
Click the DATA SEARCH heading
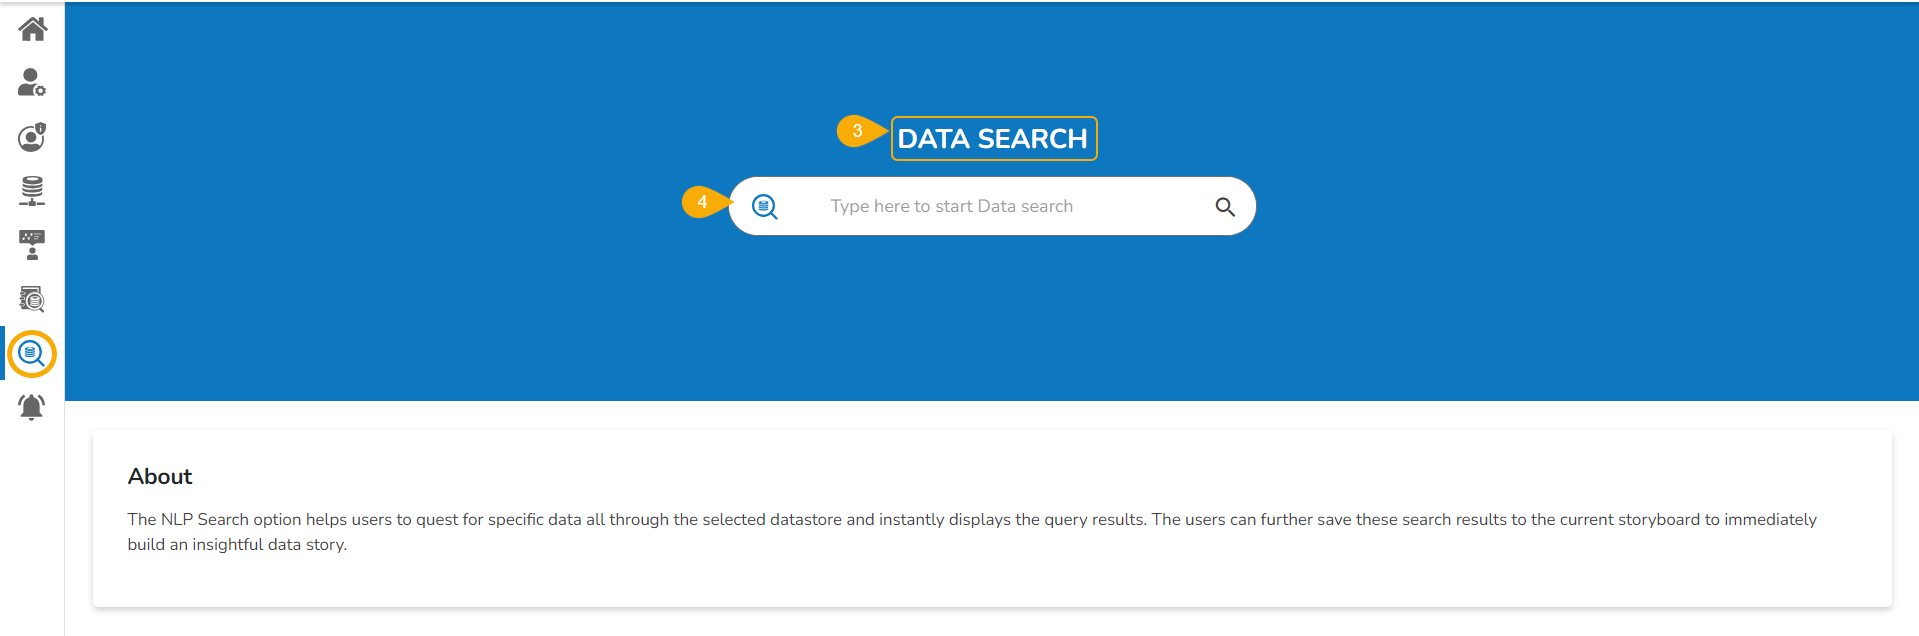click(x=993, y=139)
